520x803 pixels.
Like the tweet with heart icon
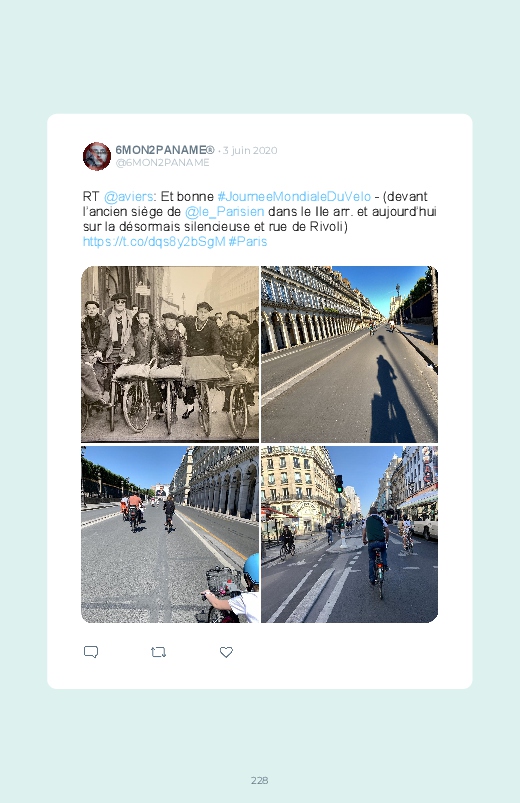pos(226,652)
